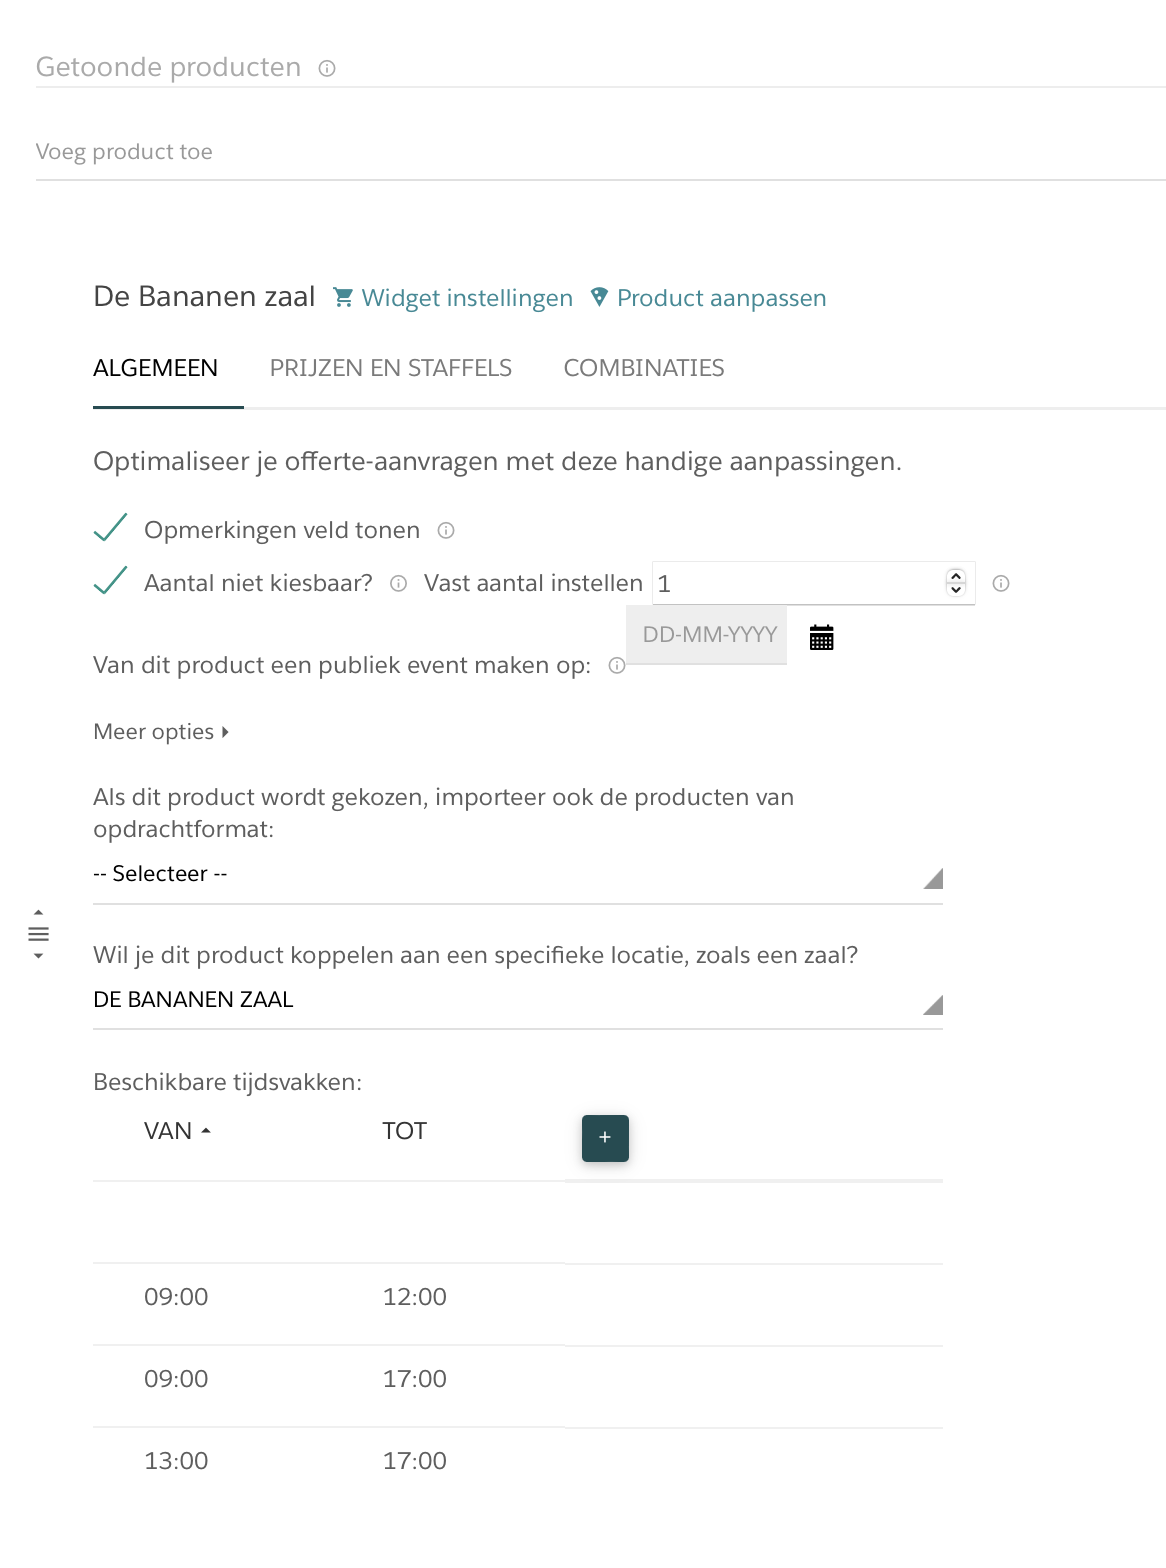Uncheck Opmerkingen veld tonen checkmark
1166x1568 pixels.
(x=110, y=528)
